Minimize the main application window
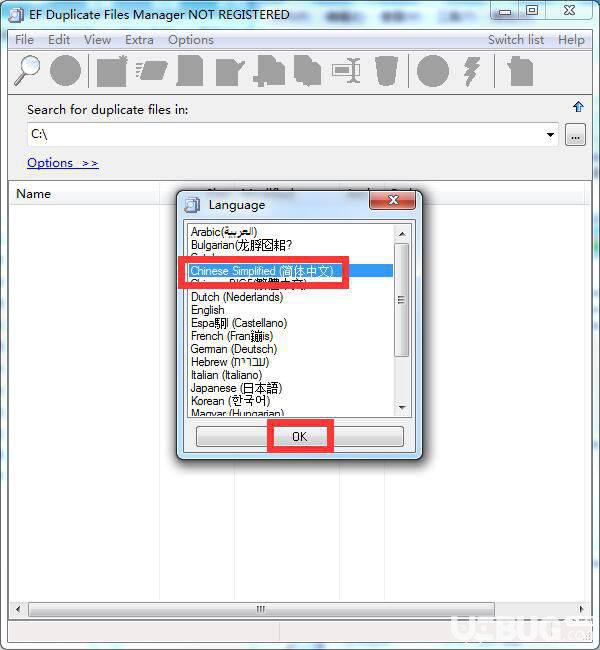Viewport: 600px width, 650px height. tap(505, 11)
